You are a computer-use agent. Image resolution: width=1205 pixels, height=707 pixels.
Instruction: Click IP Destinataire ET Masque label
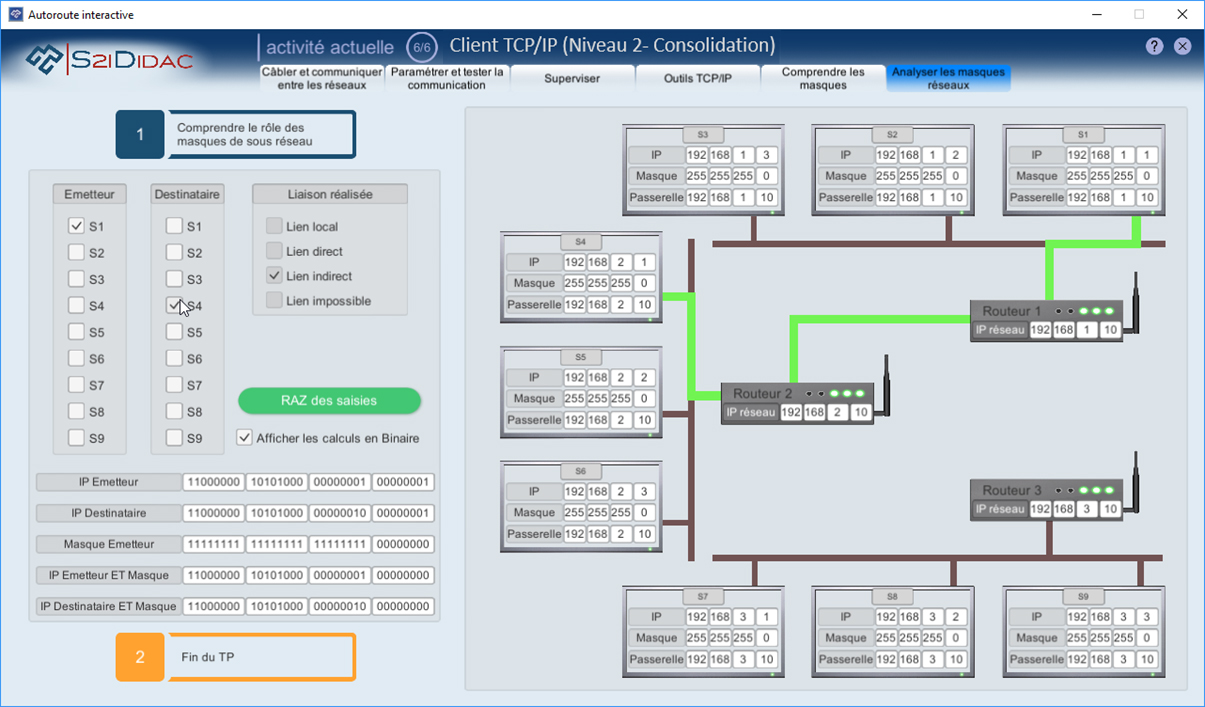109,607
